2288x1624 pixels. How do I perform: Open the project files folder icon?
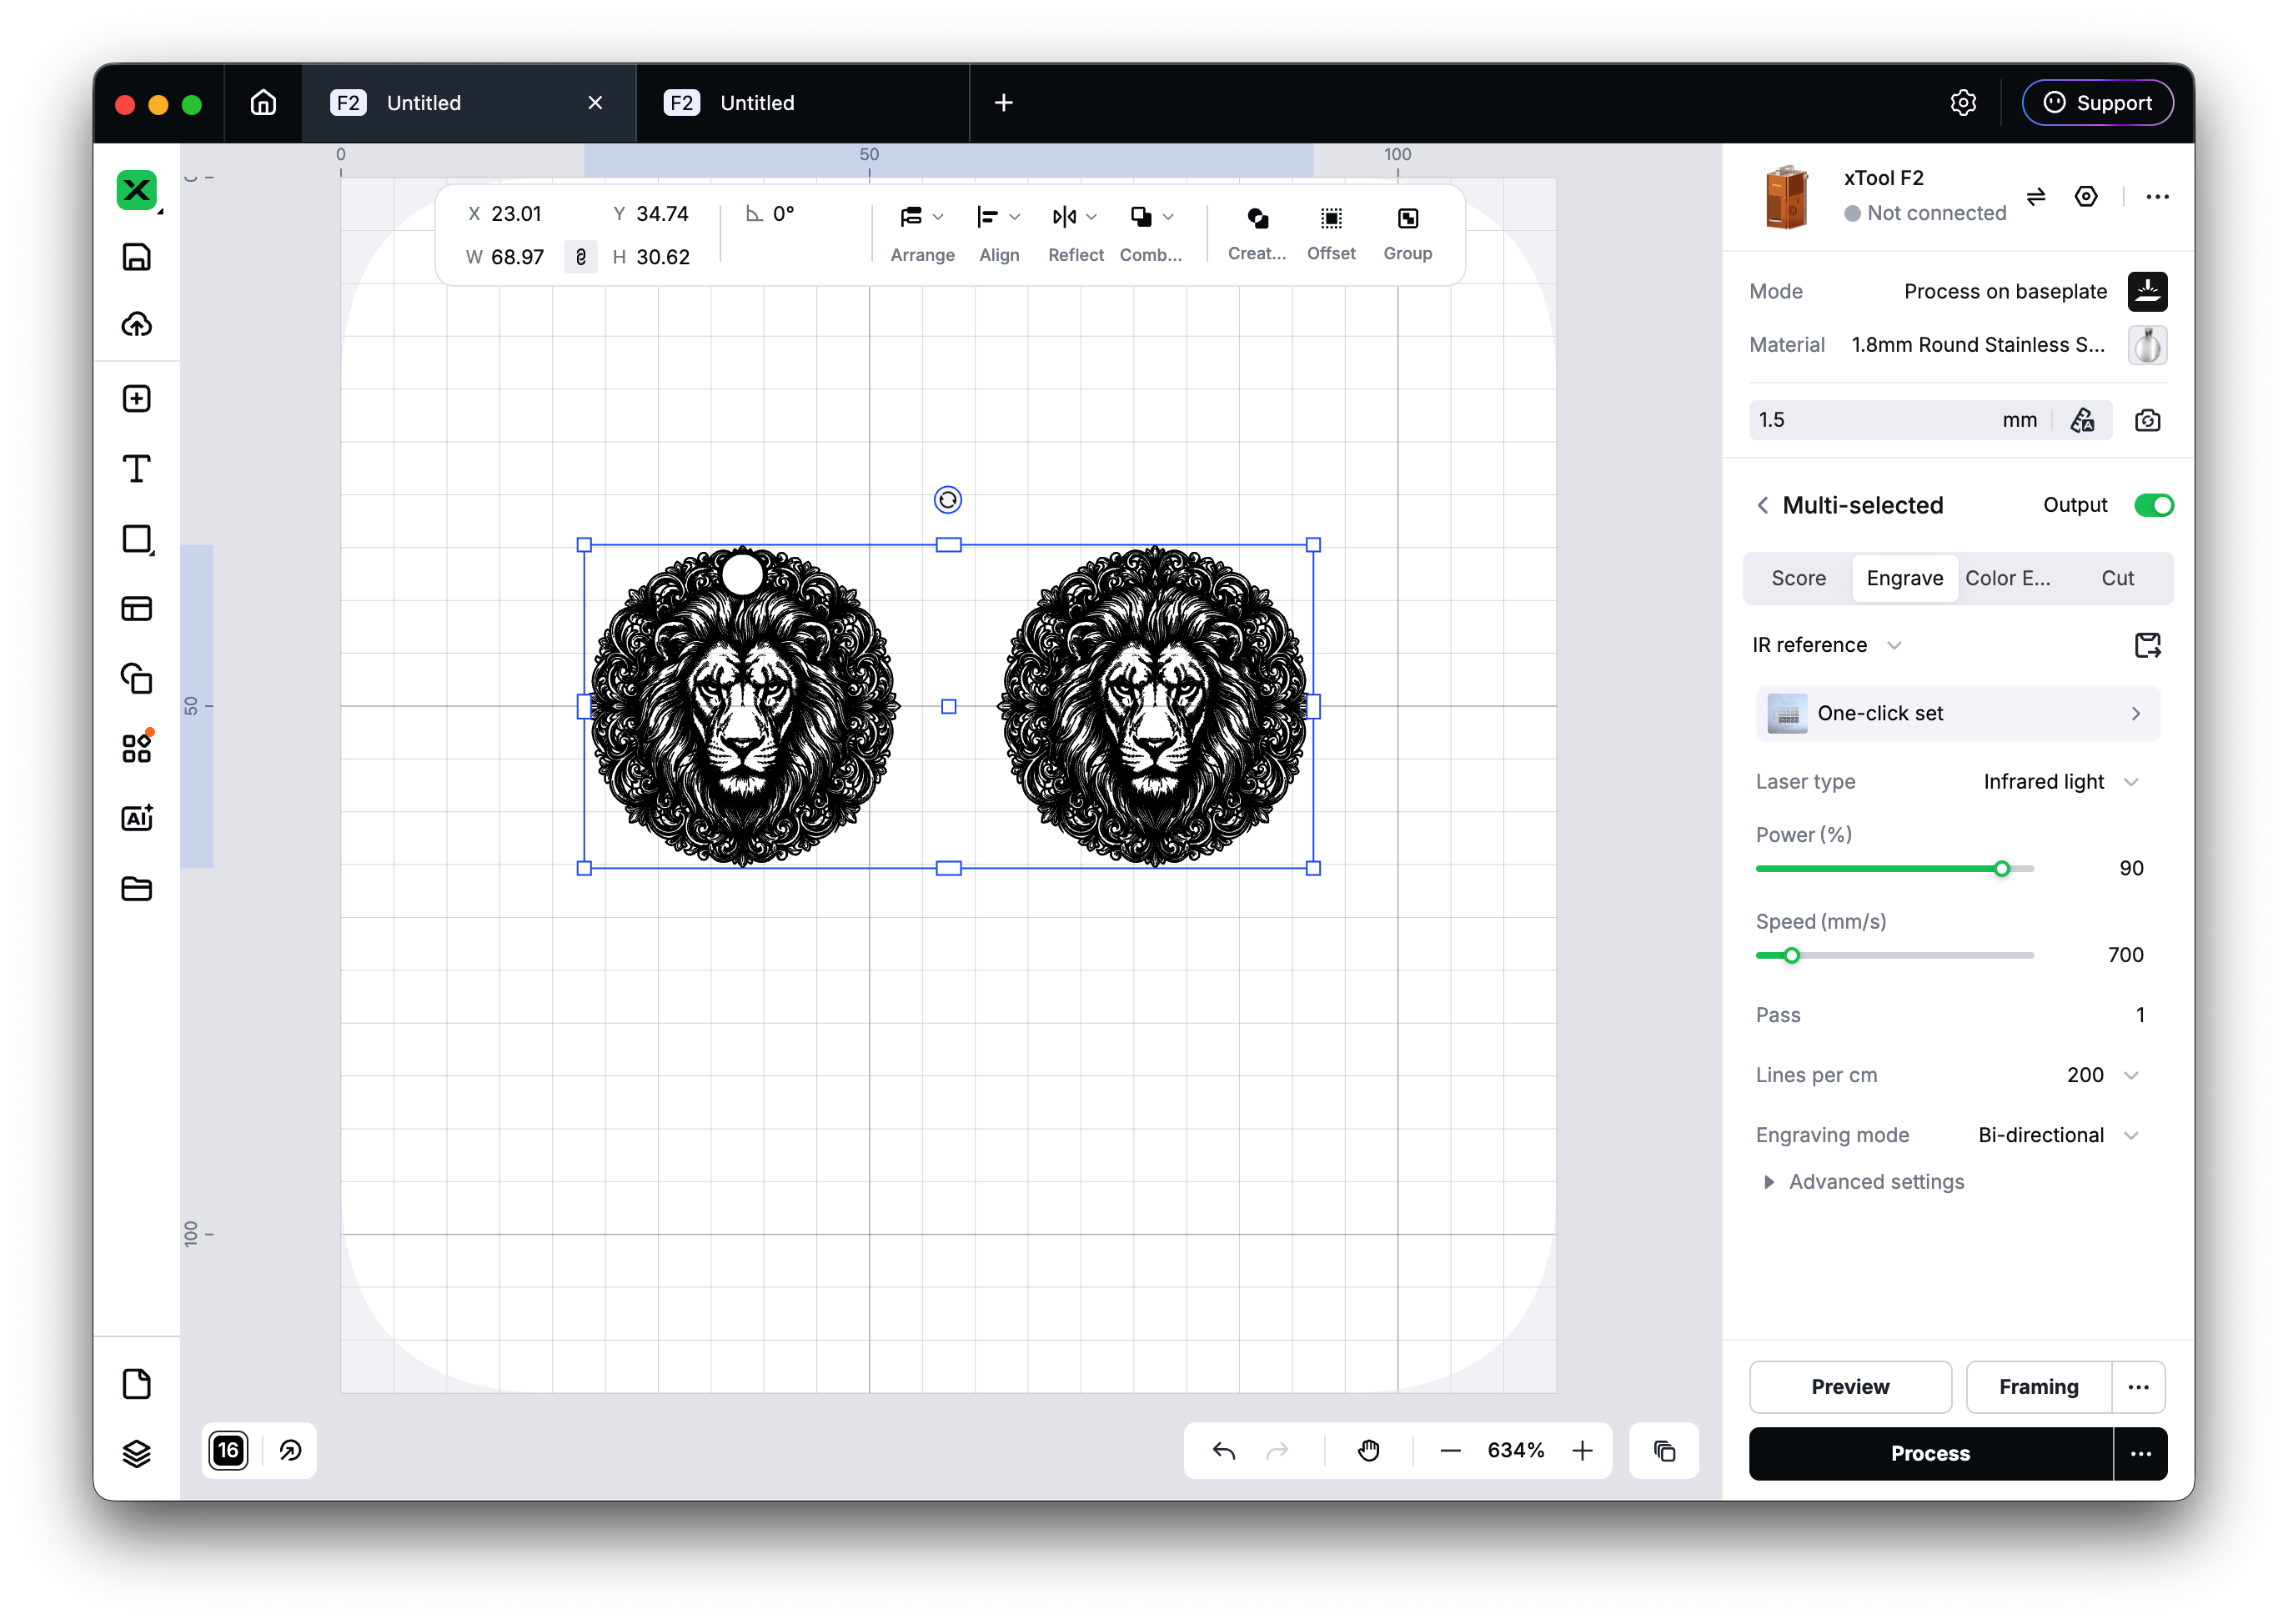pos(137,889)
